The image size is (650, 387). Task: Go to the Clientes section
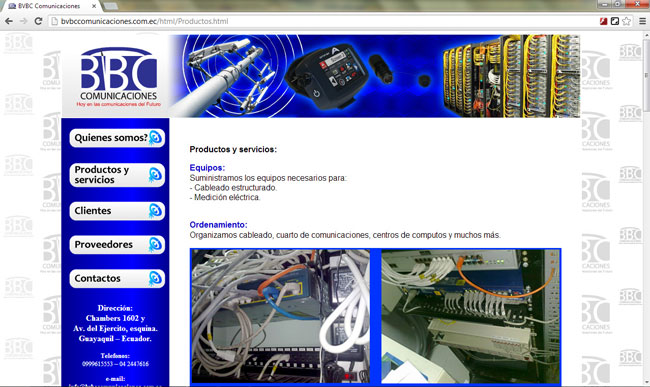coord(117,211)
